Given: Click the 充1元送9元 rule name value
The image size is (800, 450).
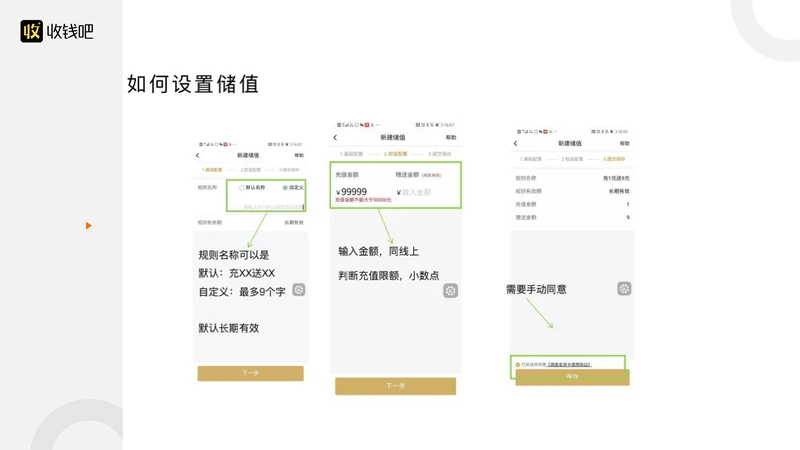Looking at the screenshot, I should point(616,178).
